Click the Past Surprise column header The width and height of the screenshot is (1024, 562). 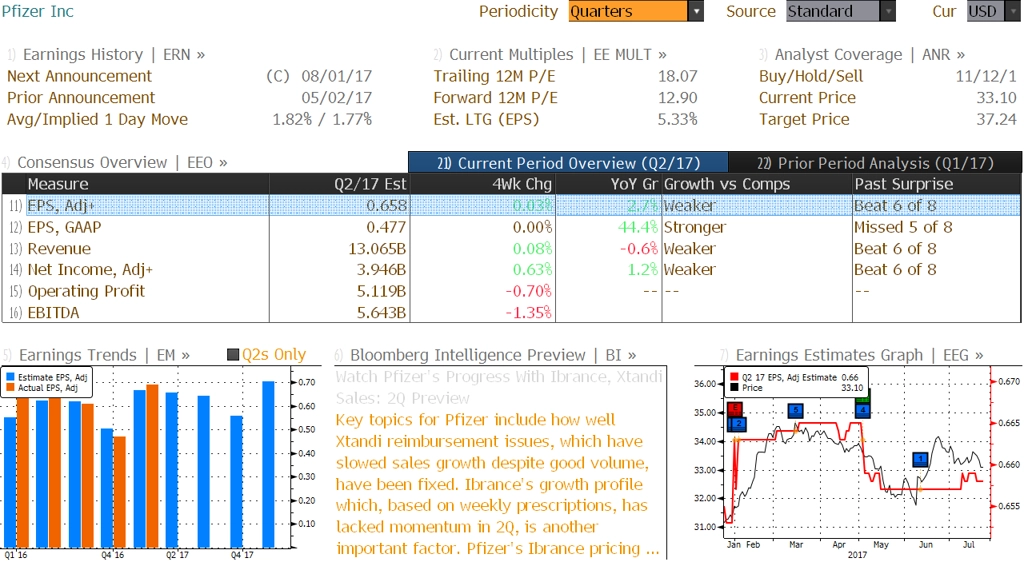936,184
